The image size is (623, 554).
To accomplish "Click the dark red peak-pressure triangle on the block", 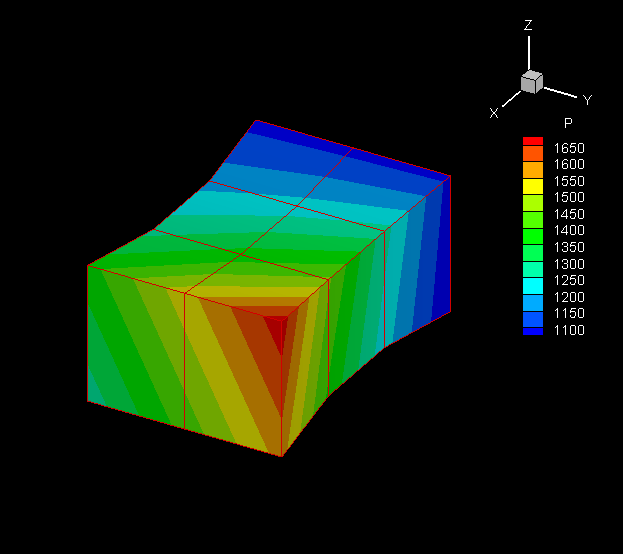I will [x=276, y=329].
